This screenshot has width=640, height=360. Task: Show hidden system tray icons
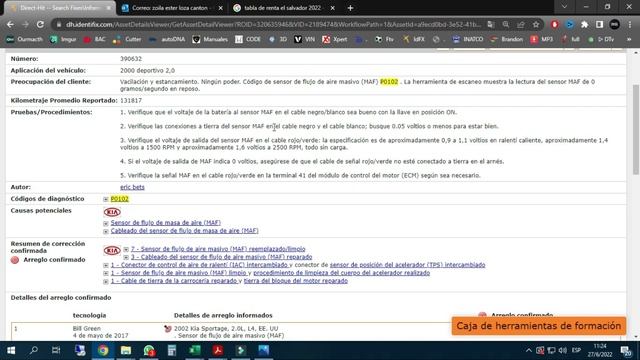coord(528,351)
